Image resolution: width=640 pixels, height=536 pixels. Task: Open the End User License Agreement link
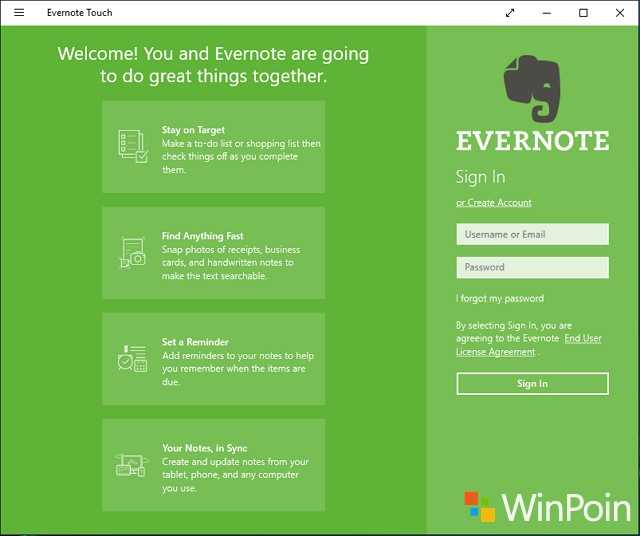pos(529,345)
